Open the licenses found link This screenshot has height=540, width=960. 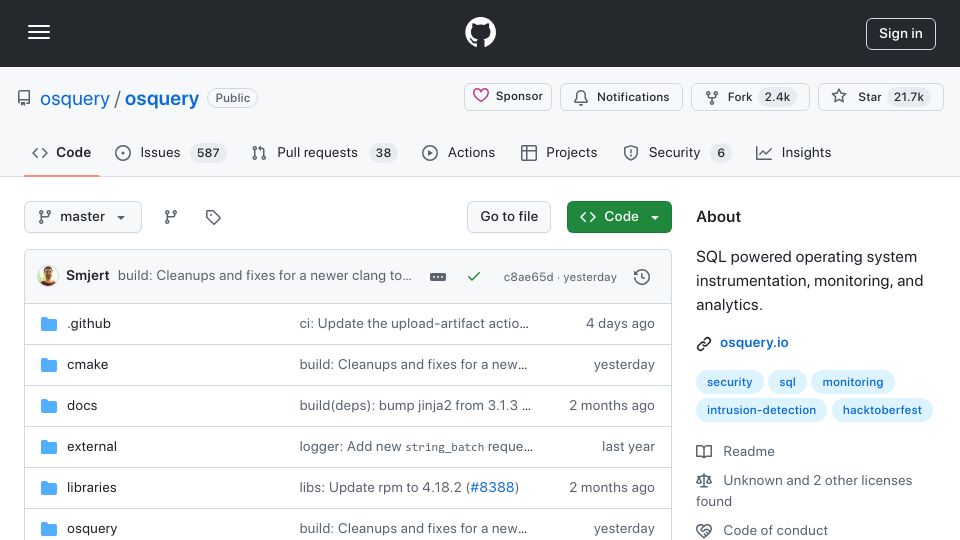pos(804,490)
